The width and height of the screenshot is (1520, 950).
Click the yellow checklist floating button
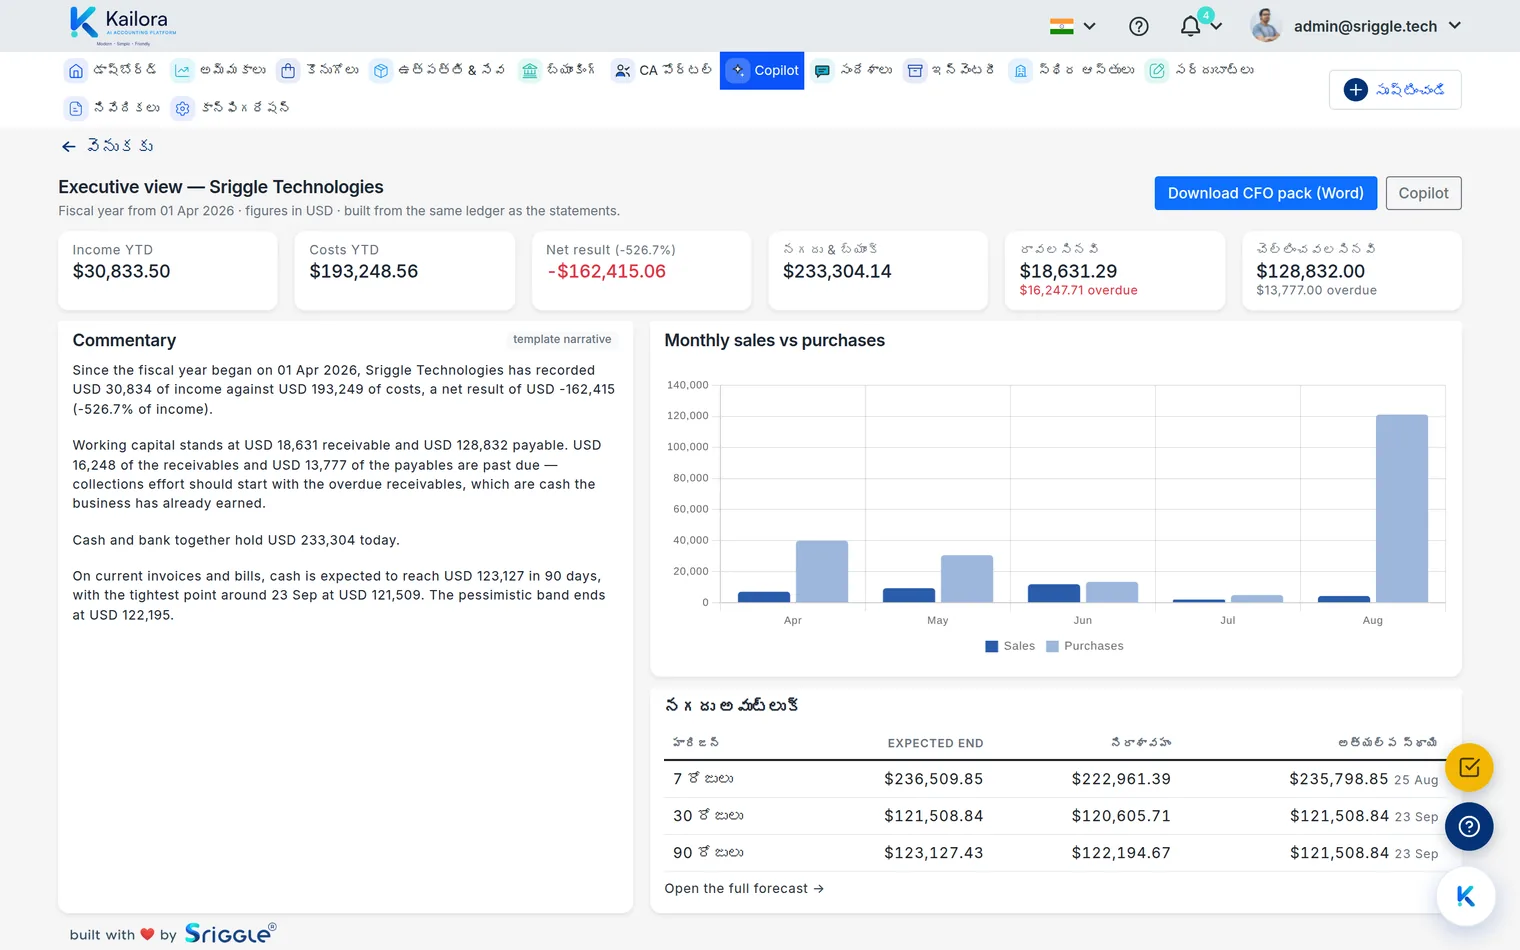pos(1469,768)
